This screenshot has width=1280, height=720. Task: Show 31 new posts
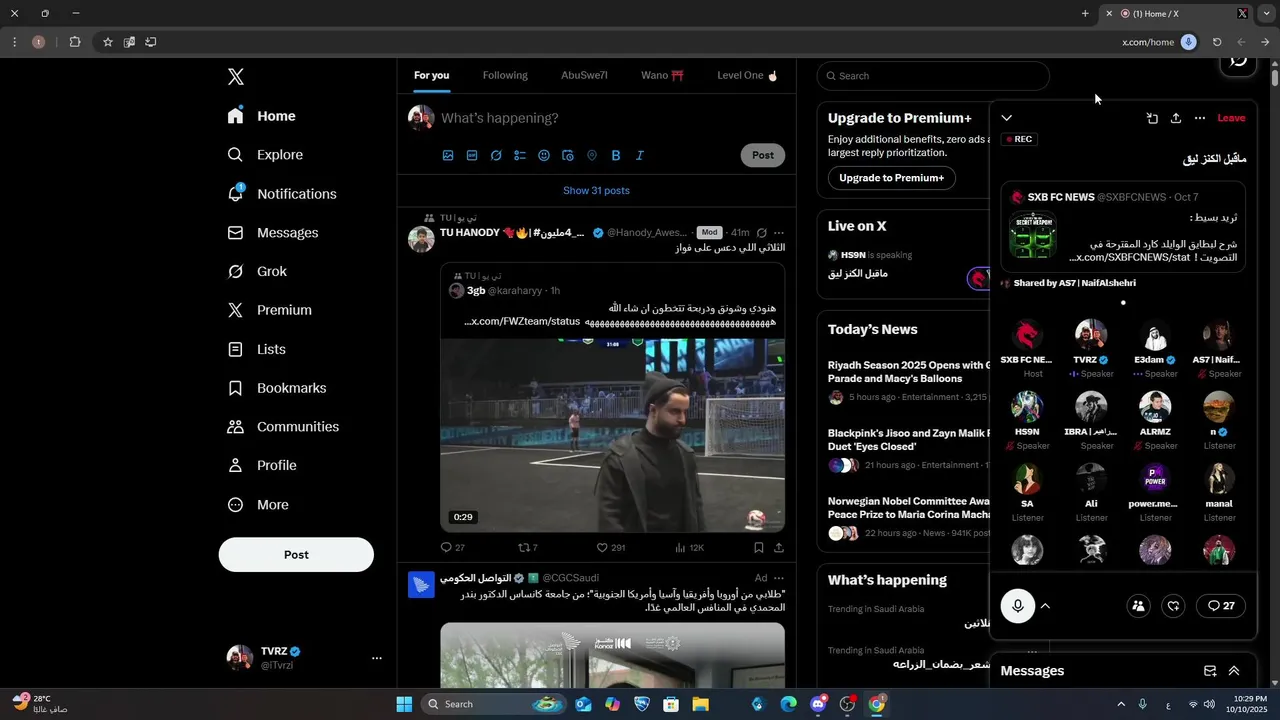pos(596,190)
